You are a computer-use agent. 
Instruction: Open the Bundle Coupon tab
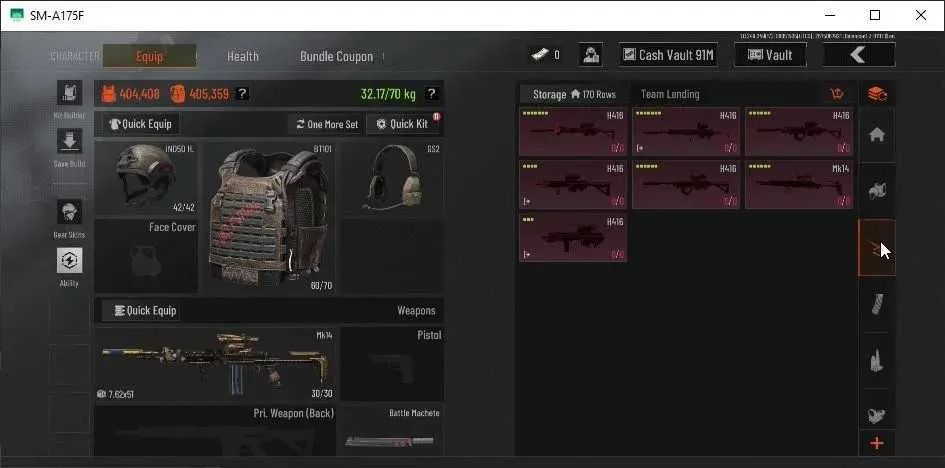(x=336, y=56)
